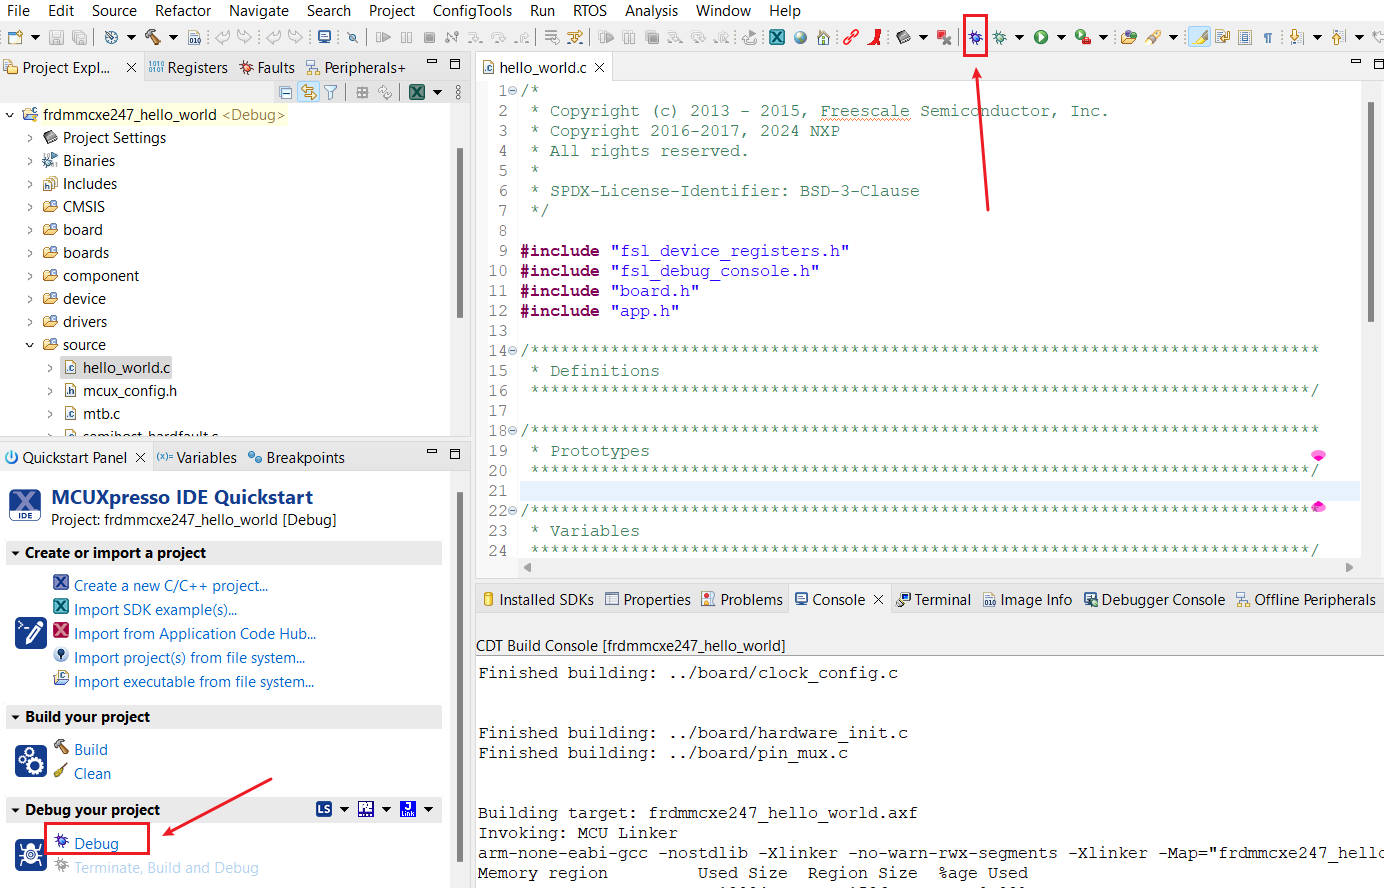This screenshot has width=1384, height=888.
Task: Click the Debug link in Quickstart Panel
Action: coord(96,843)
